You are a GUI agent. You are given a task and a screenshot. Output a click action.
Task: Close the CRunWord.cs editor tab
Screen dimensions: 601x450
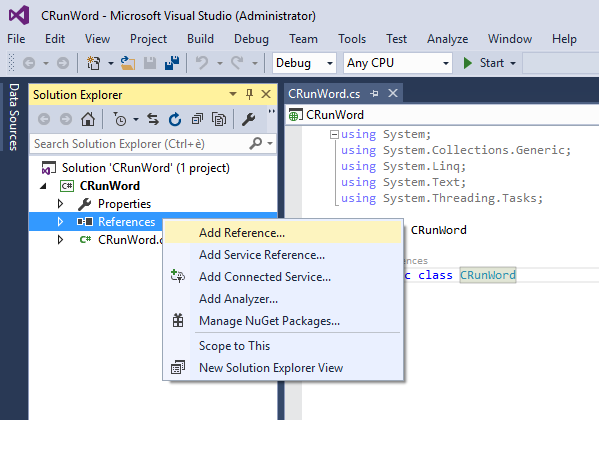tap(393, 93)
